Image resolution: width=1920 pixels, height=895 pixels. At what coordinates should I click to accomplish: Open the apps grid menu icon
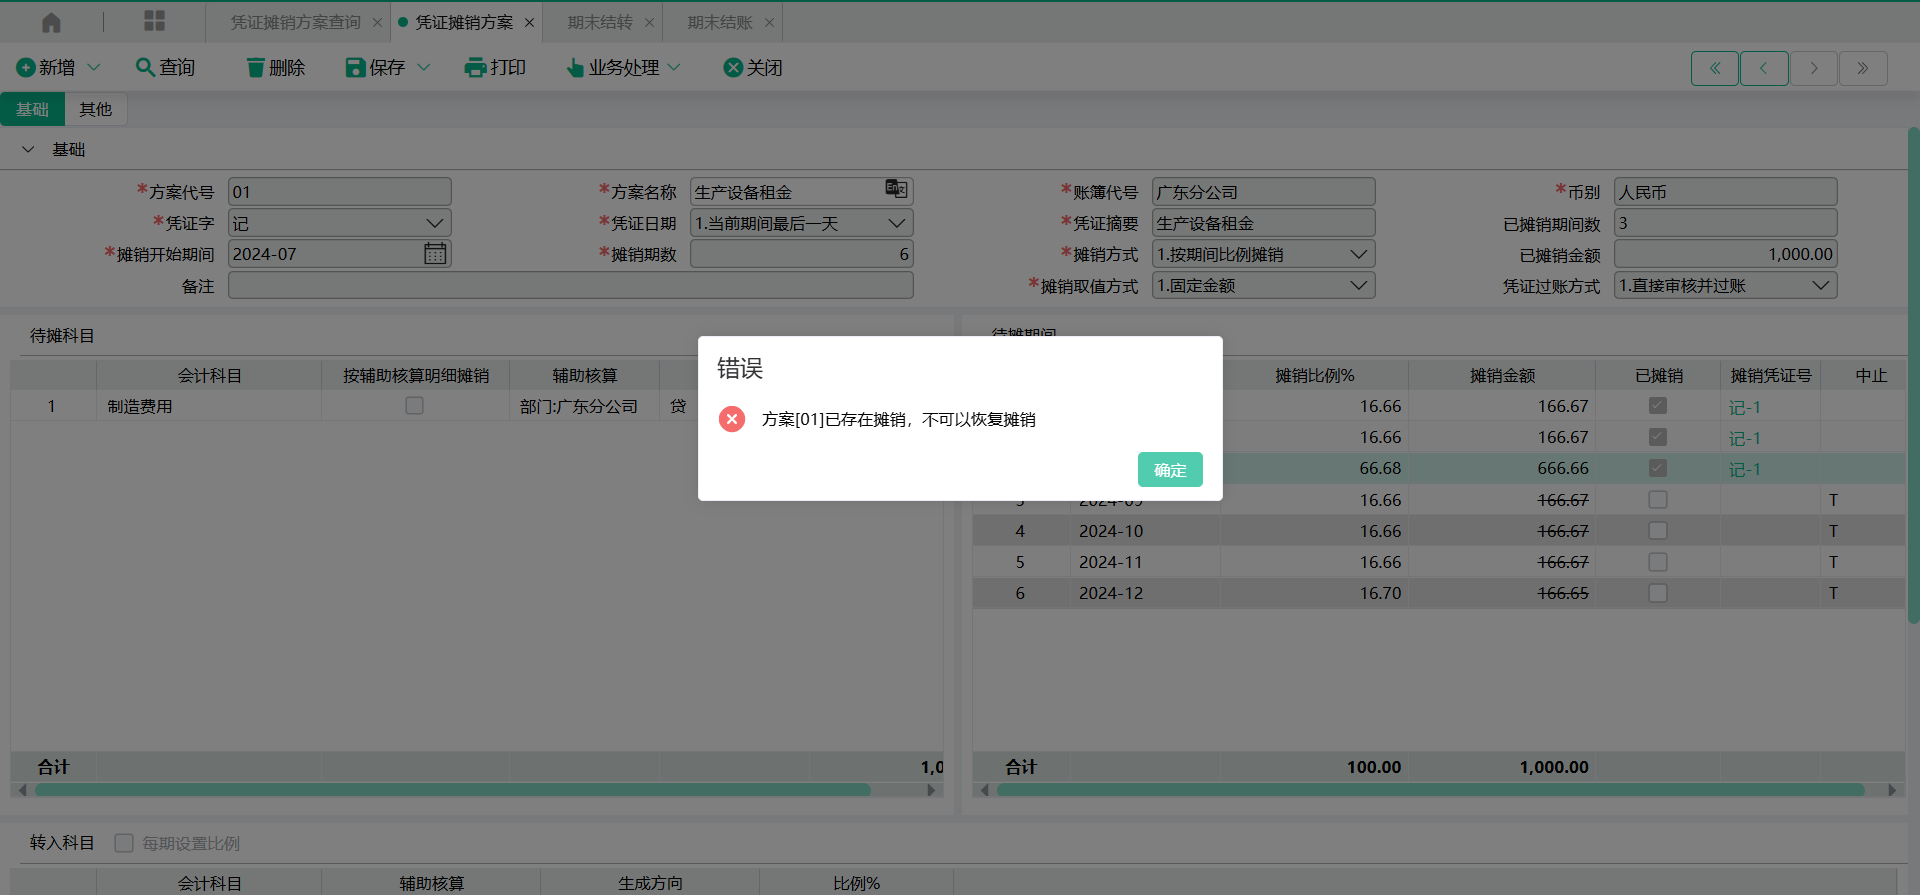(x=154, y=21)
